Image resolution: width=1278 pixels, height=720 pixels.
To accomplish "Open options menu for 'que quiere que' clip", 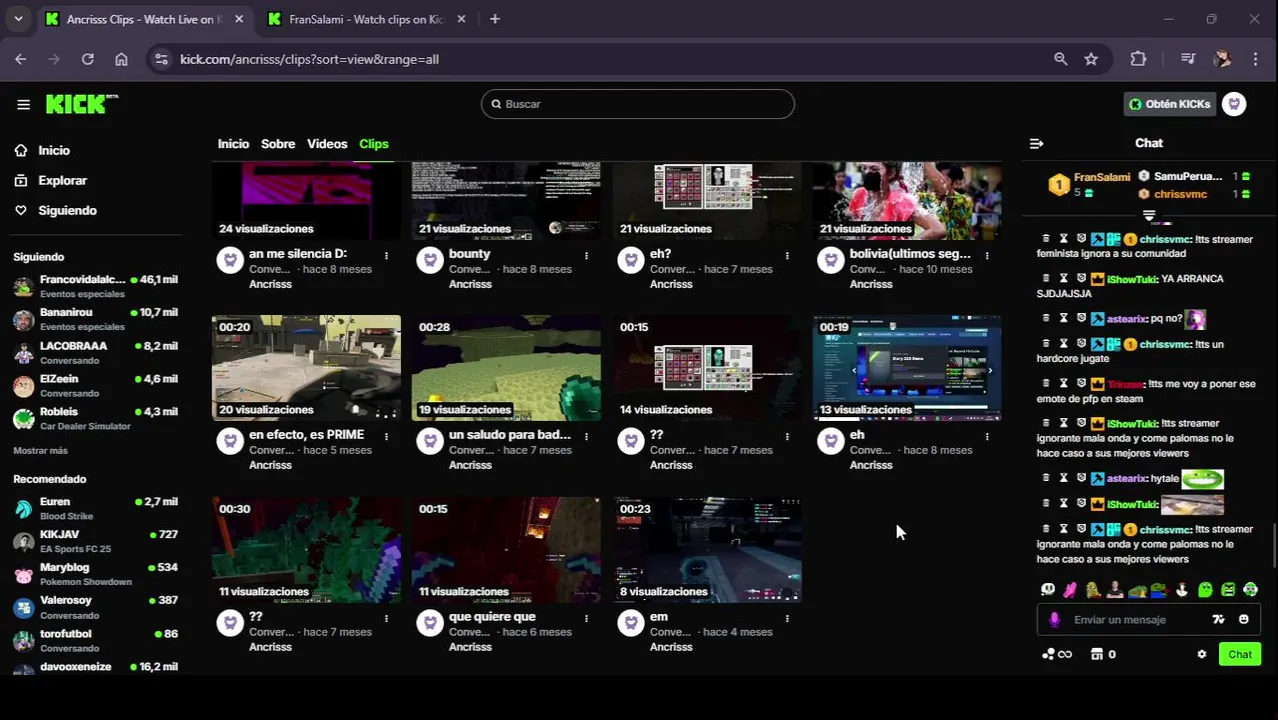I will click(586, 619).
